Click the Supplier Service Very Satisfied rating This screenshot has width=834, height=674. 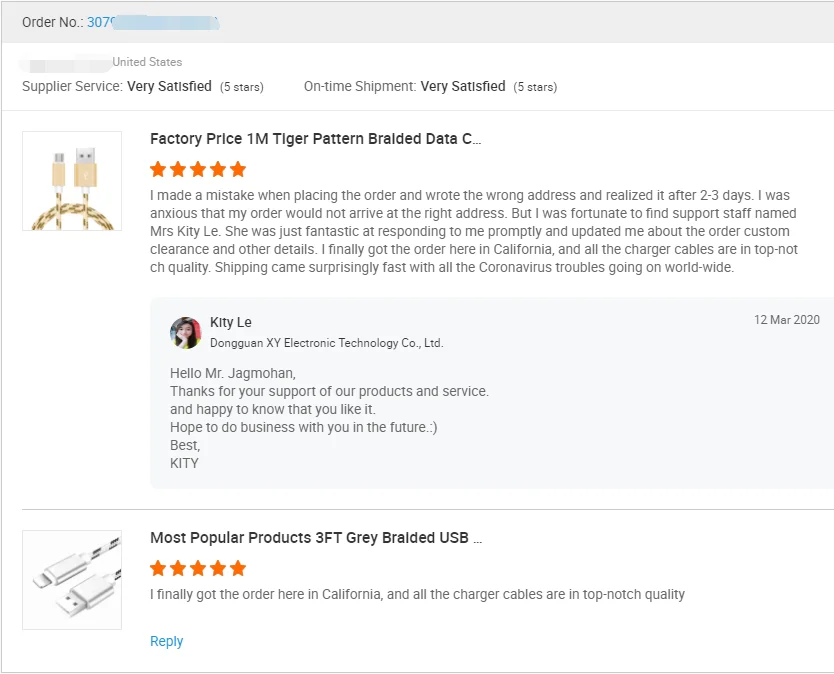tap(178, 87)
